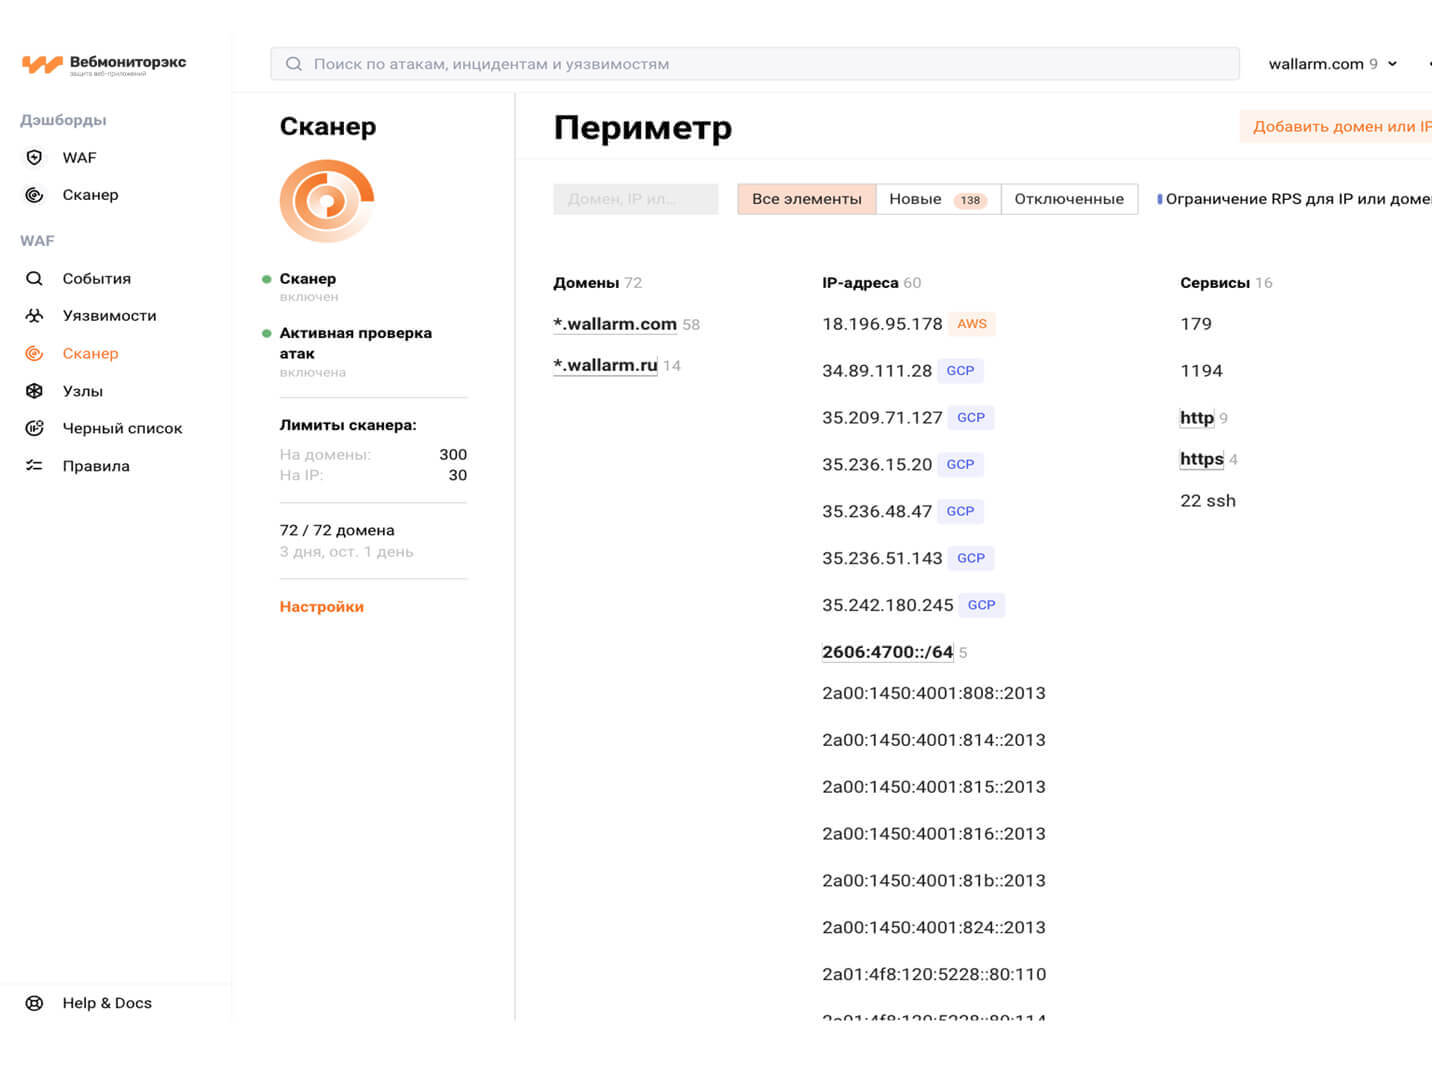The image size is (1447, 1080).
Task: Expand the 2606:4700::/64 subnet group
Action: pos(887,652)
